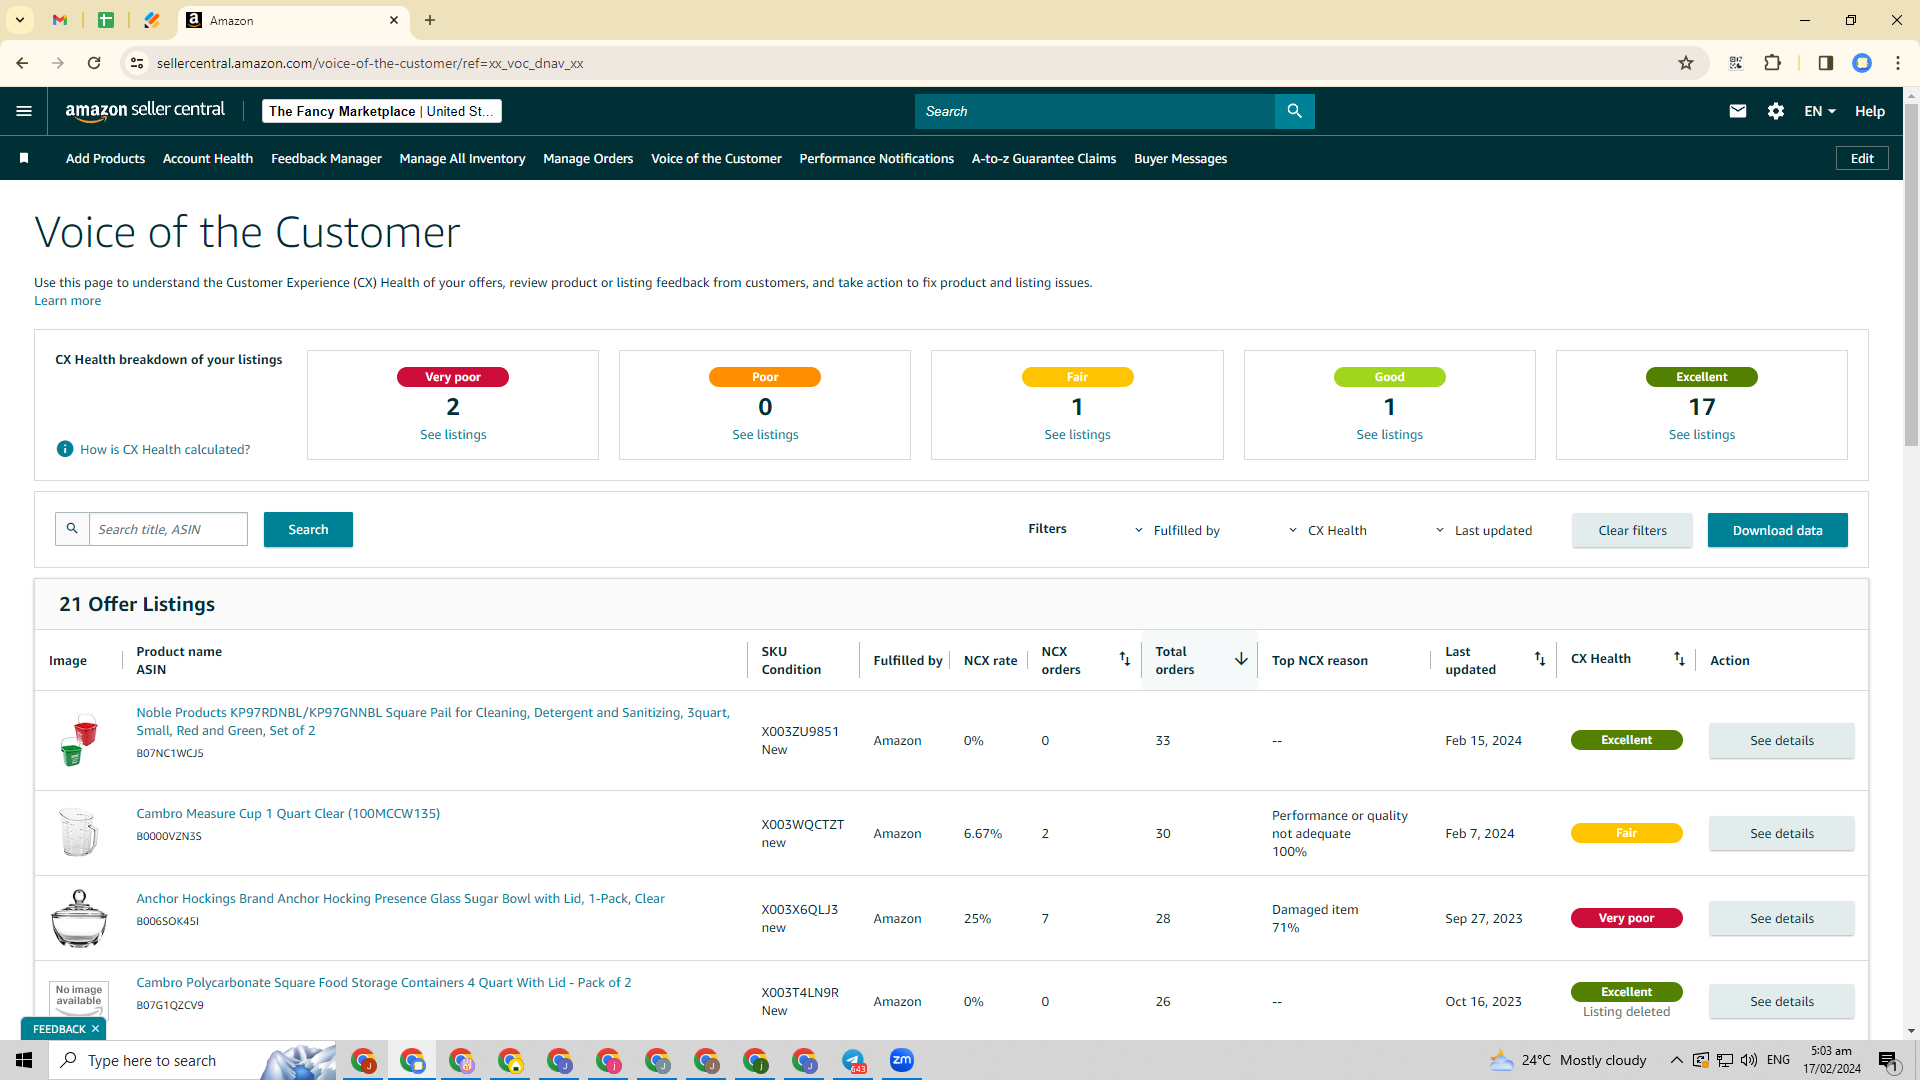Screen dimensions: 1920x1080
Task: Open Manage All Inventory menu item
Action: click(x=462, y=158)
